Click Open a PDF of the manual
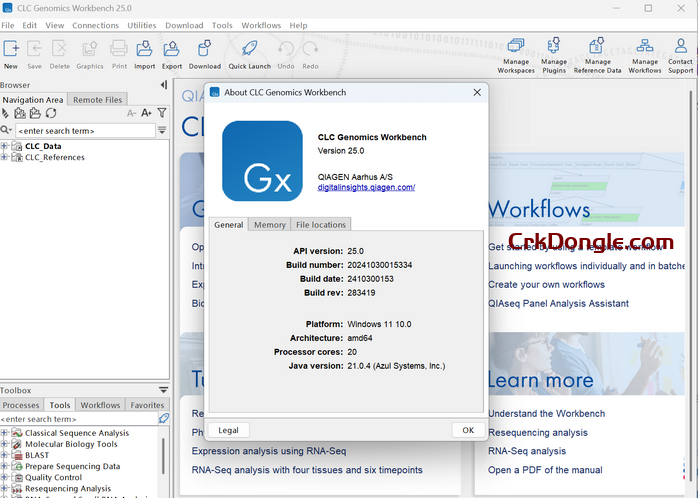The height and width of the screenshot is (498, 700). pos(545,470)
